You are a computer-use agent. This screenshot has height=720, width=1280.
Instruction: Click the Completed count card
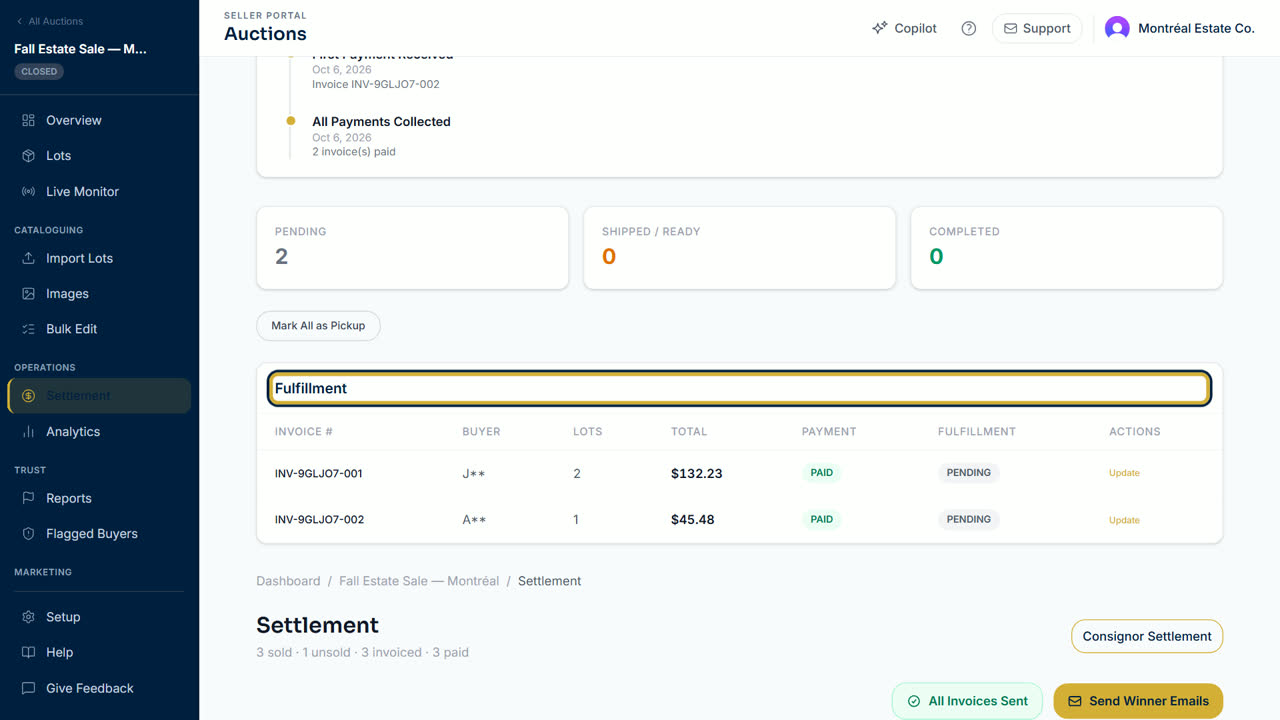tap(1066, 248)
